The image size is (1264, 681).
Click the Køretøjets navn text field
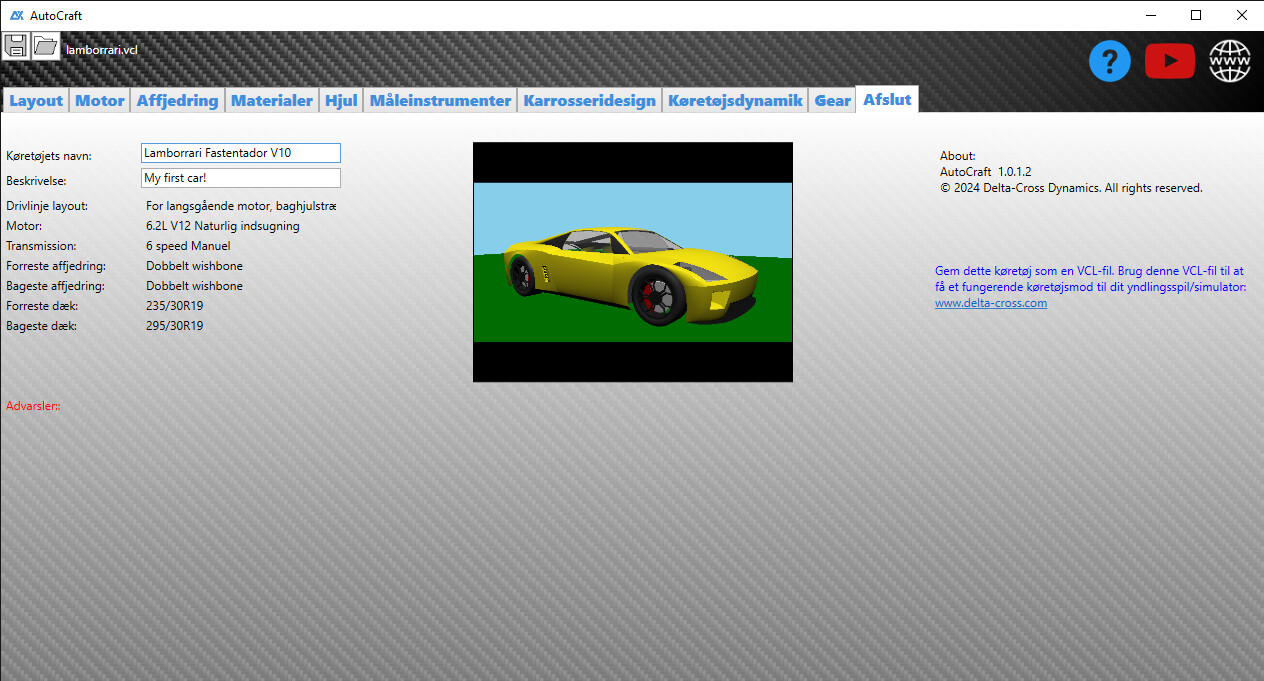(240, 153)
